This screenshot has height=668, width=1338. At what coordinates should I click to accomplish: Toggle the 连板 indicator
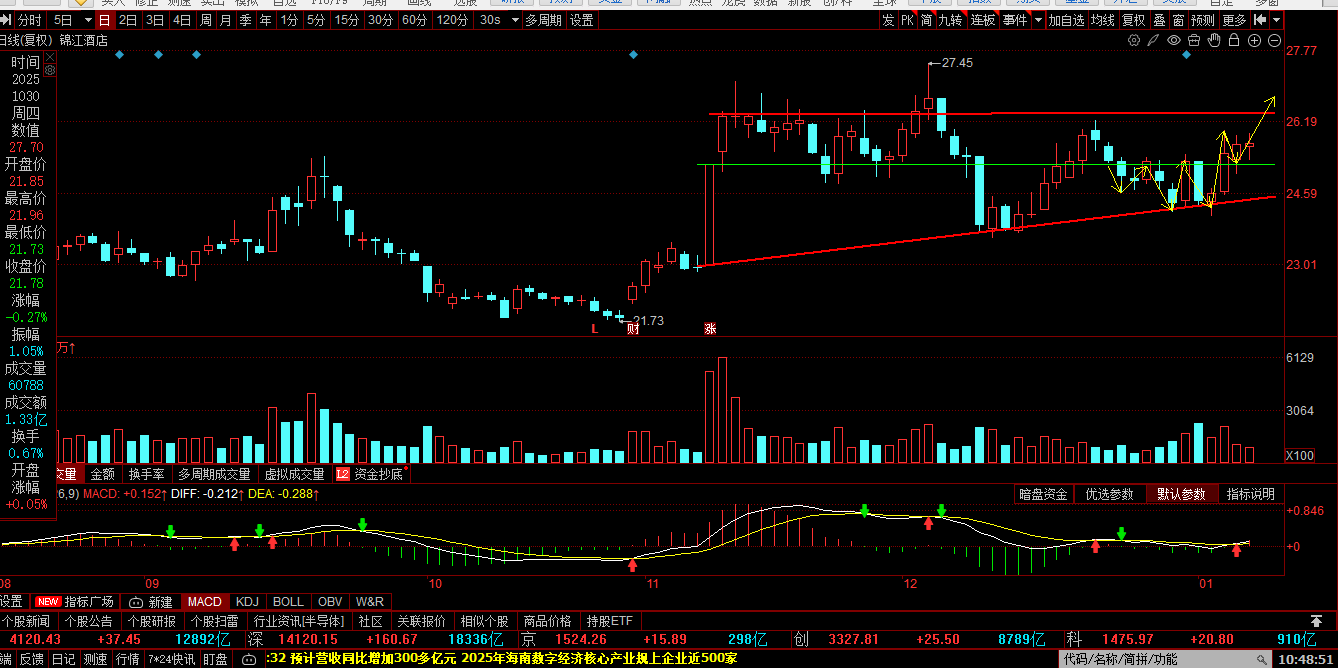pyautogui.click(x=984, y=20)
